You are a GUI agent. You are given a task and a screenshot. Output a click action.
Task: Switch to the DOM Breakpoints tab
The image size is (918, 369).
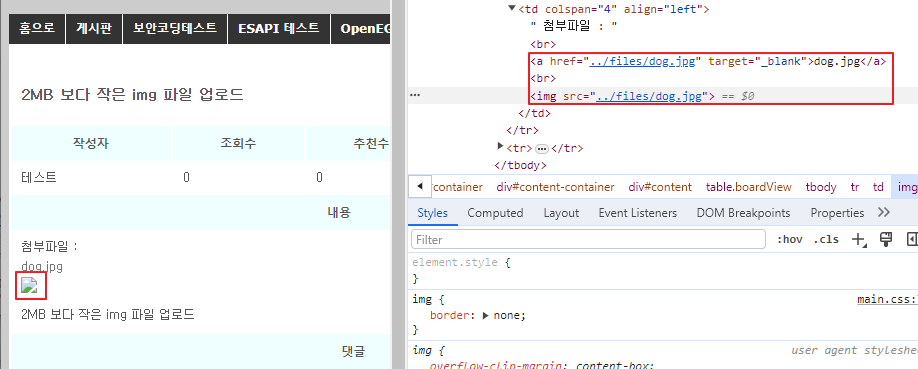743,213
